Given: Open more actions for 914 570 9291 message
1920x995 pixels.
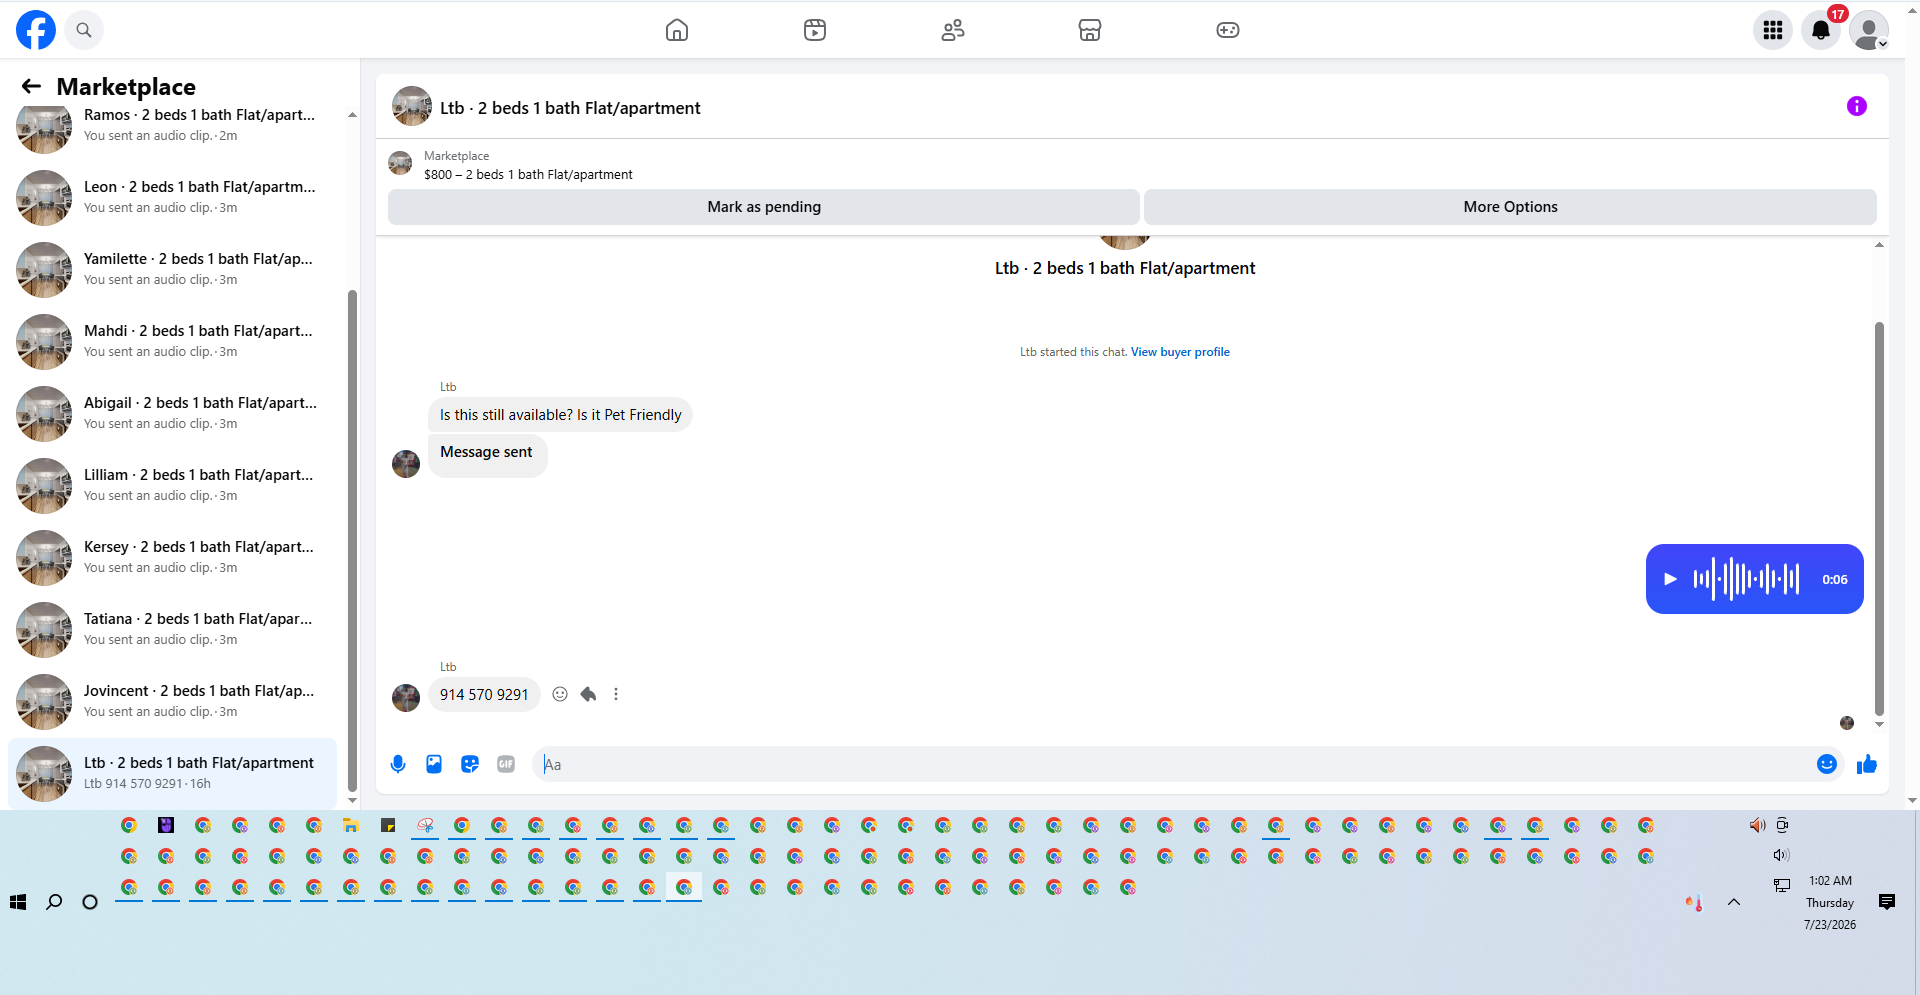Looking at the screenshot, I should pyautogui.click(x=616, y=694).
